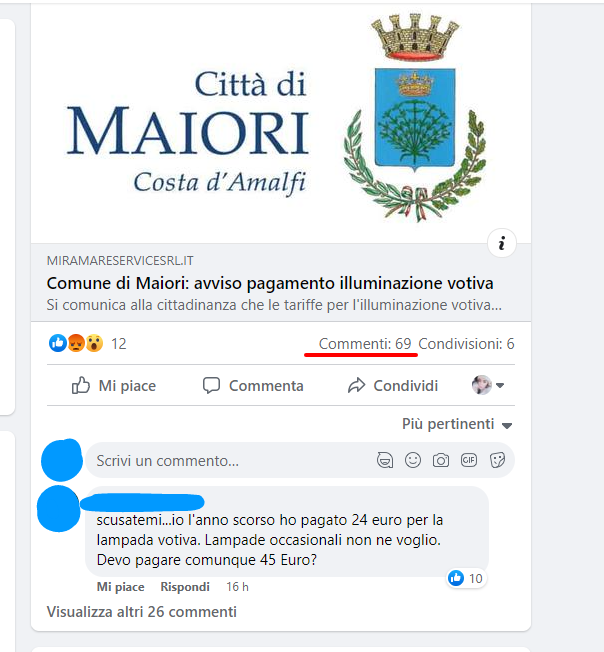604x652 pixels.
Task: Click the Condividi share button
Action: click(x=393, y=385)
